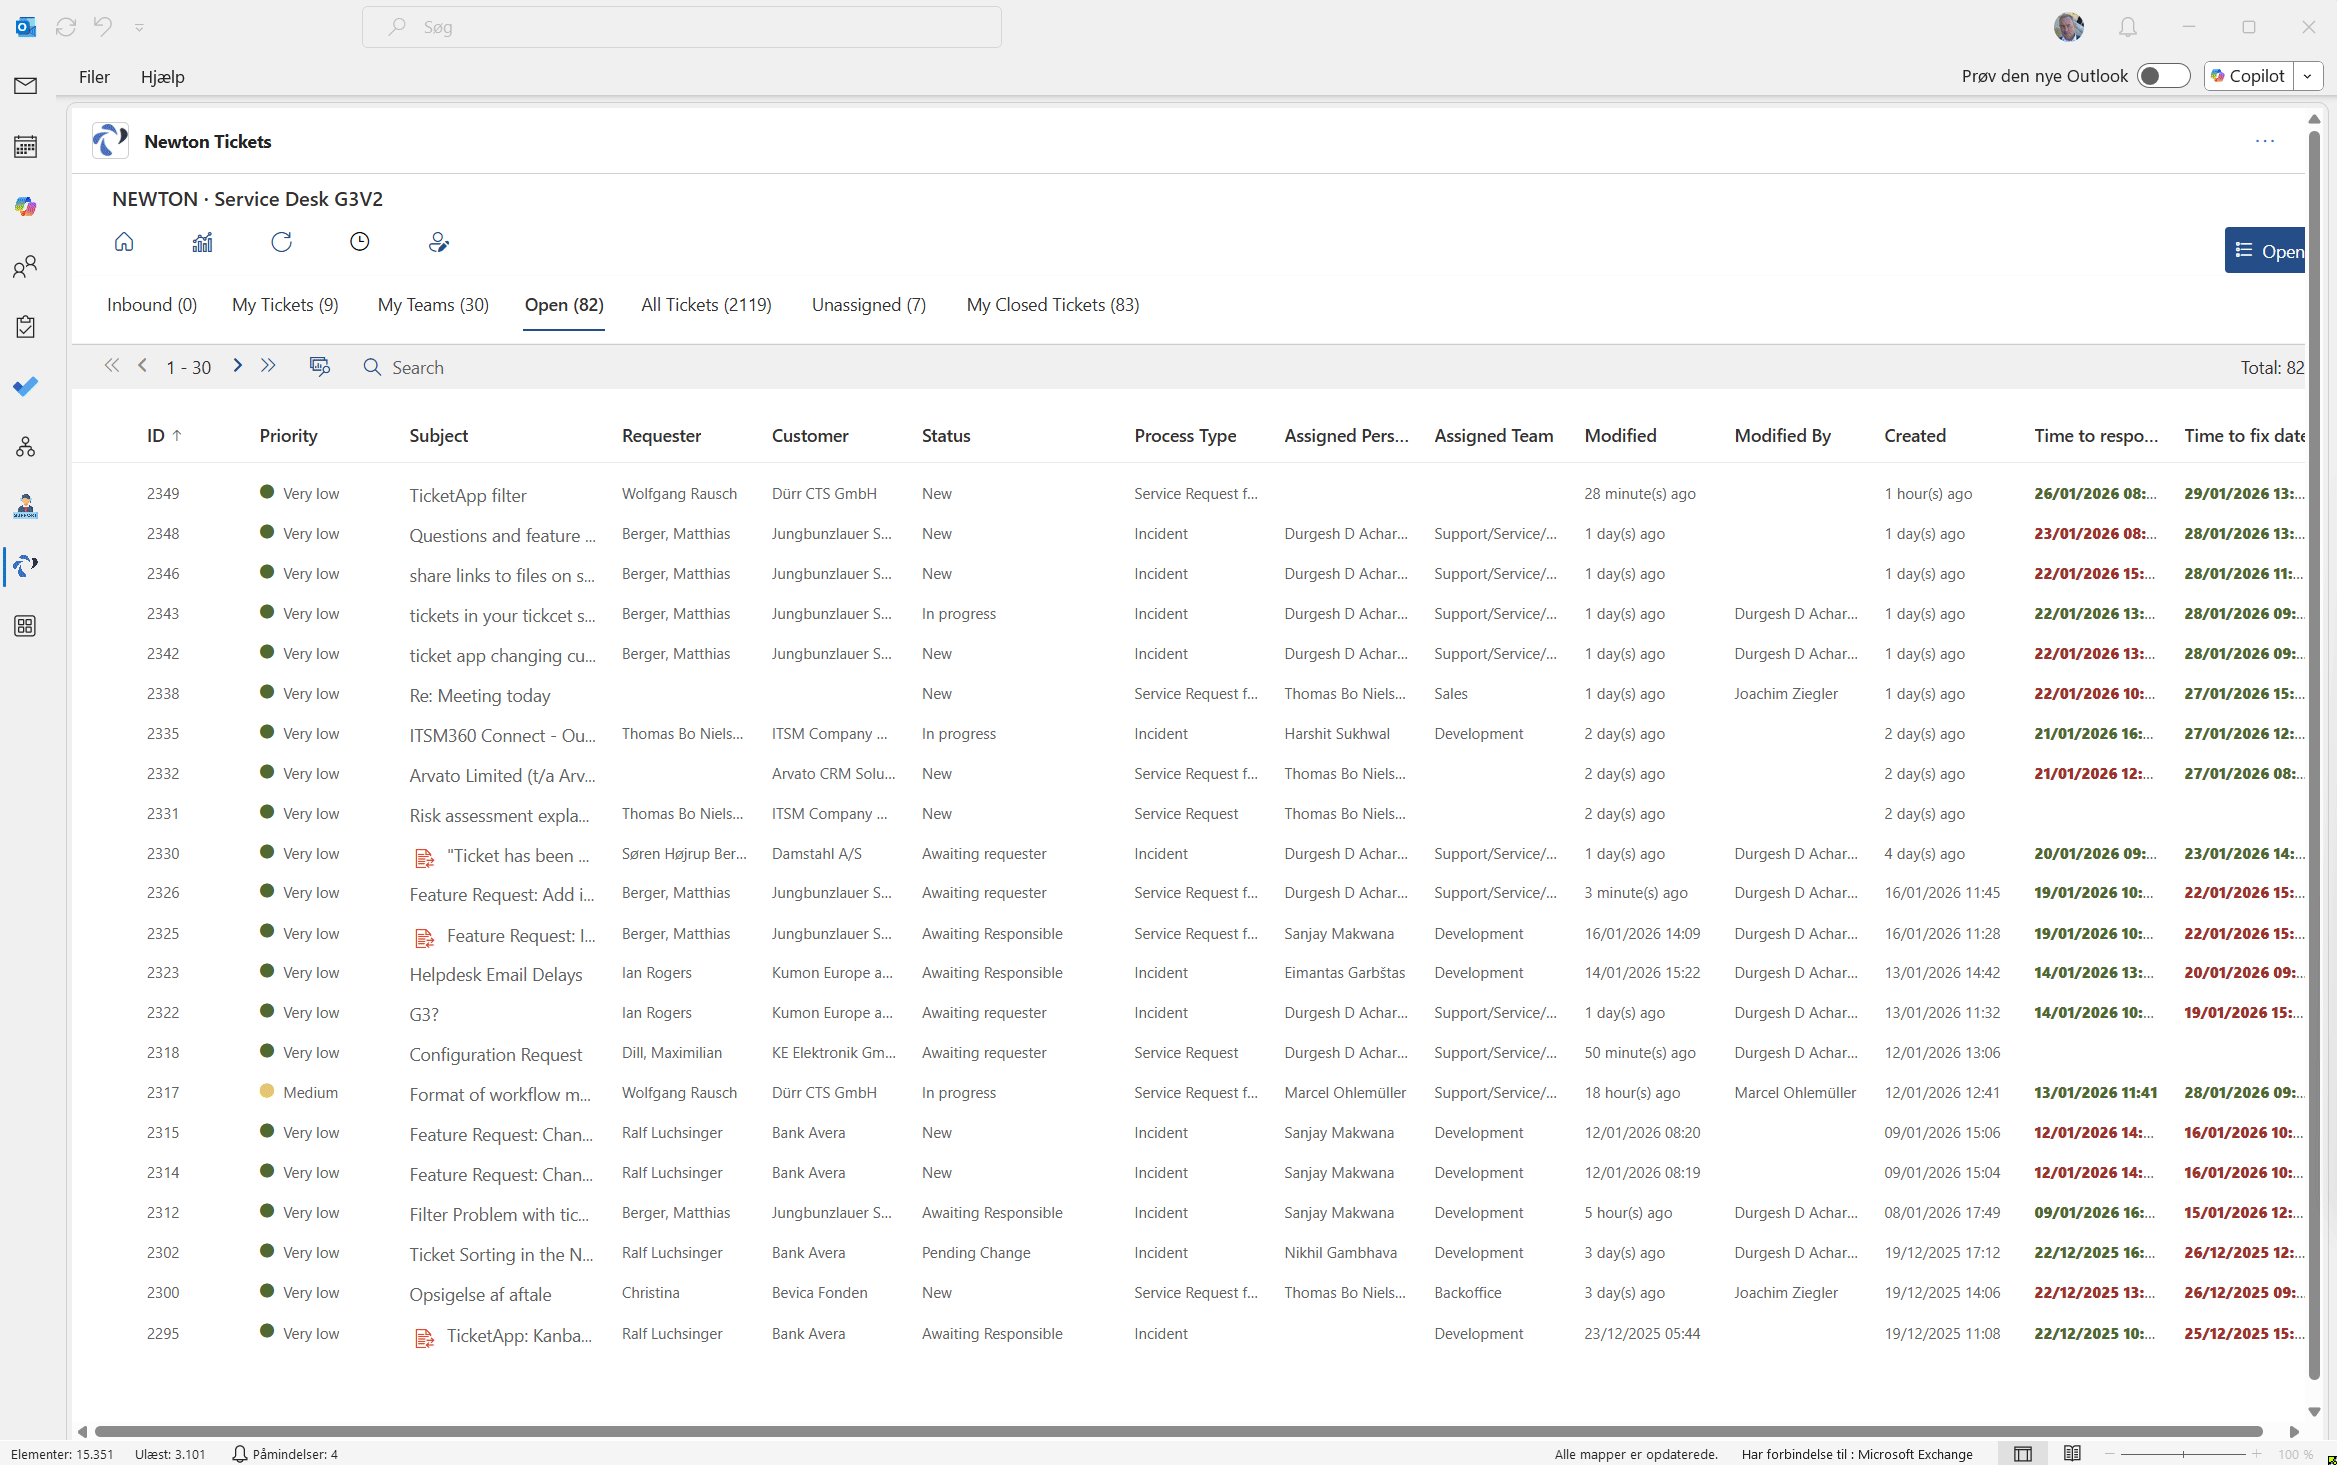
Task: Click the zoom slider in status bar
Action: (2183, 1454)
